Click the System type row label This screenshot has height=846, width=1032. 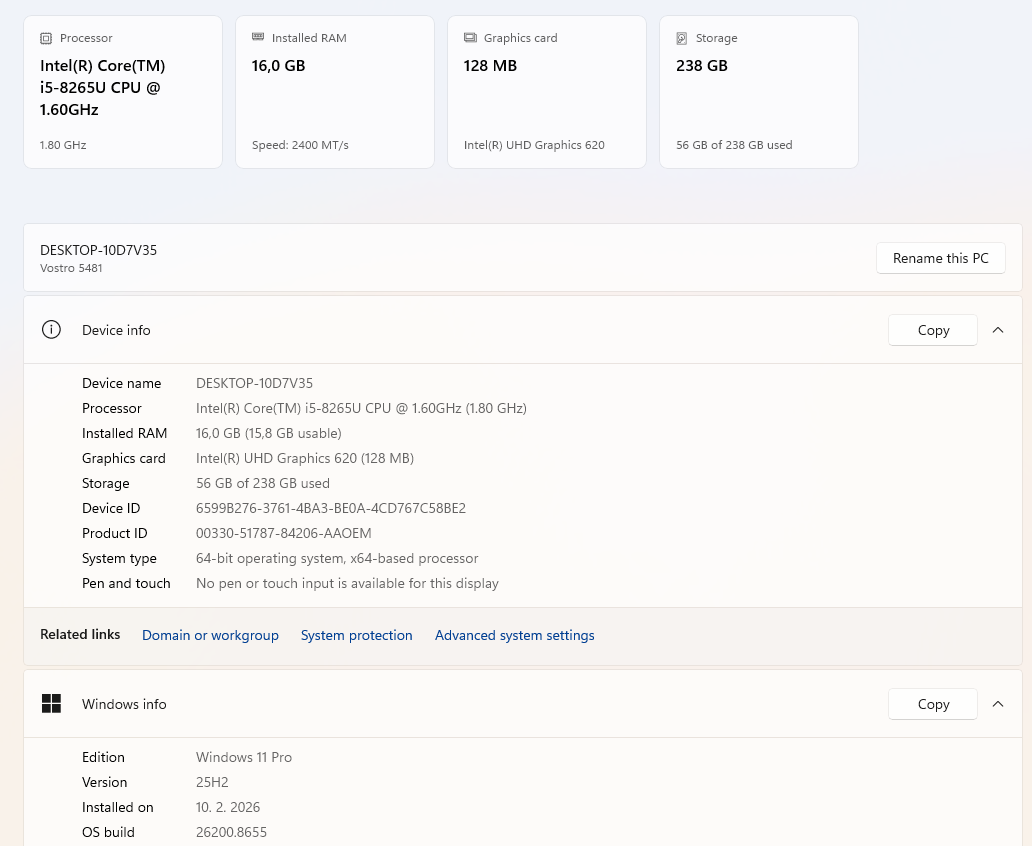[119, 558]
